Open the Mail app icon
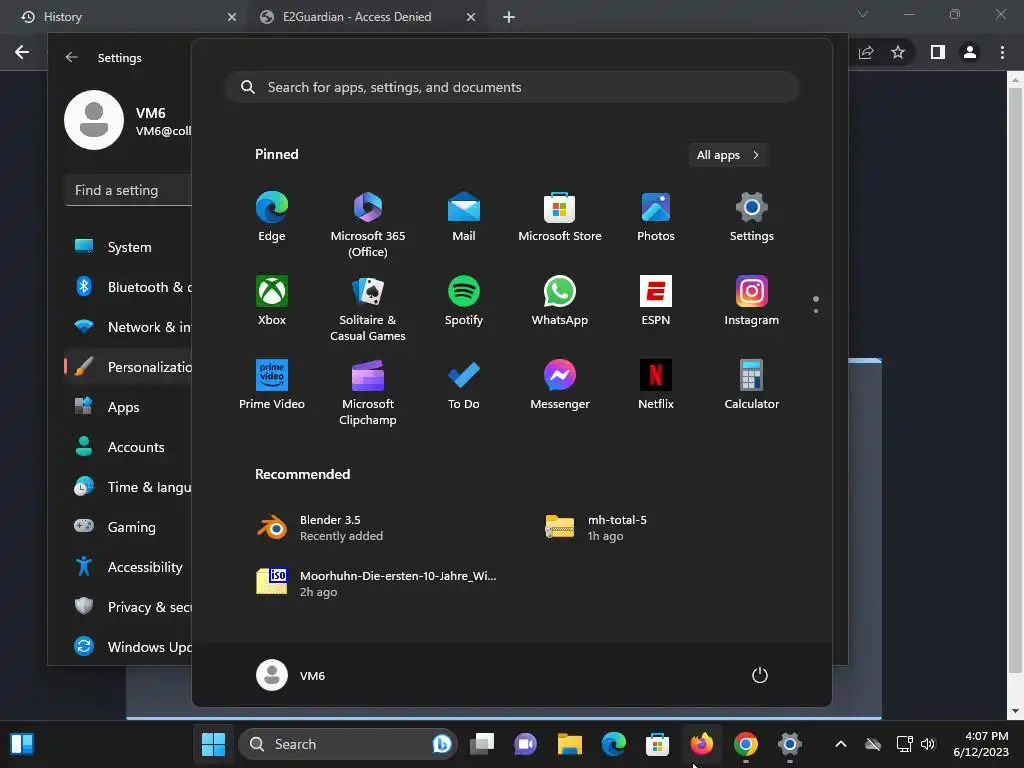Screen dimensions: 1024x768 tap(464, 217)
